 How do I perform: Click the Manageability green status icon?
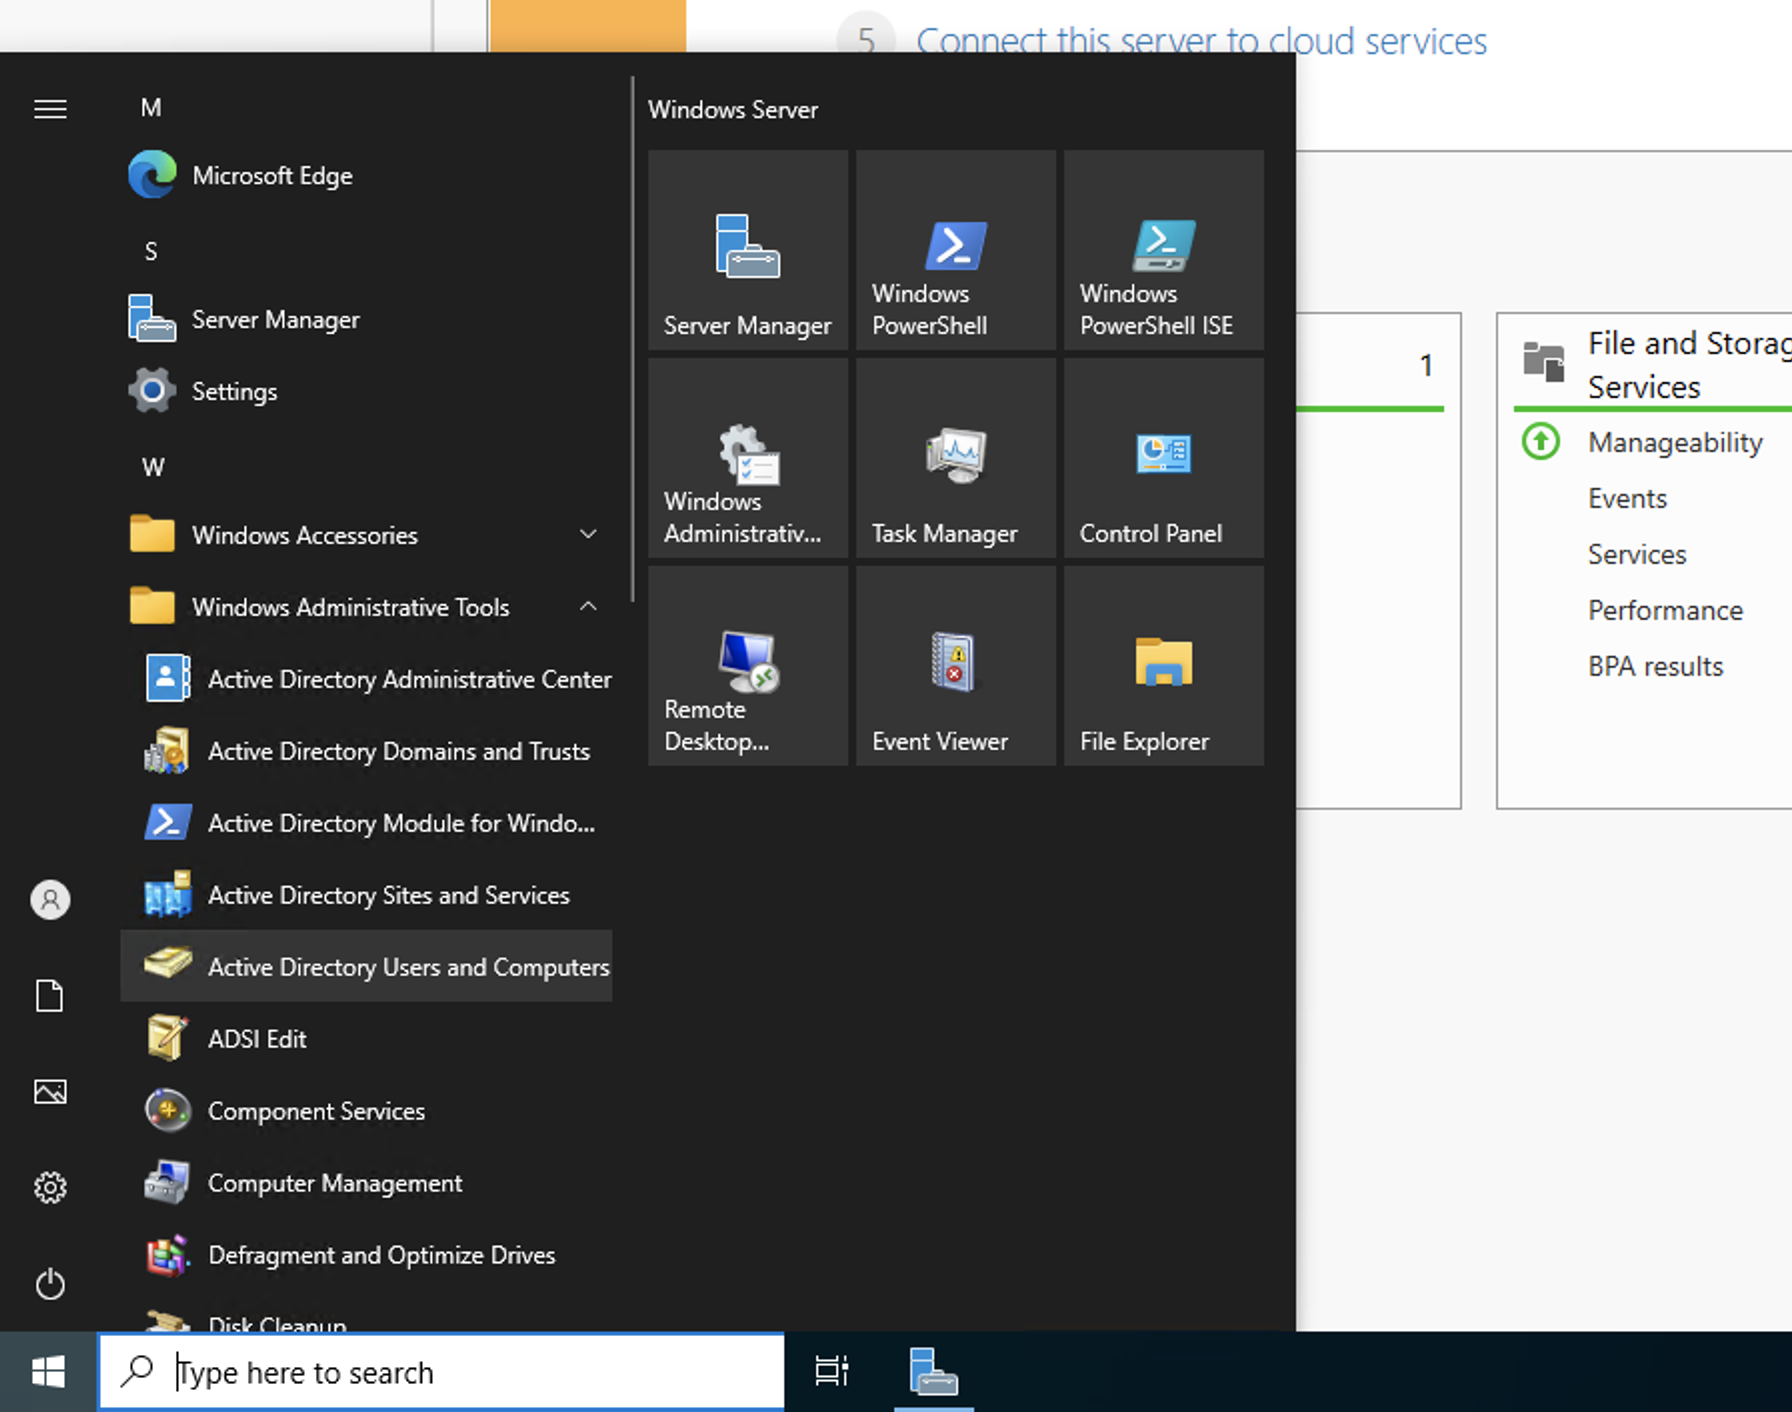[x=1540, y=441]
